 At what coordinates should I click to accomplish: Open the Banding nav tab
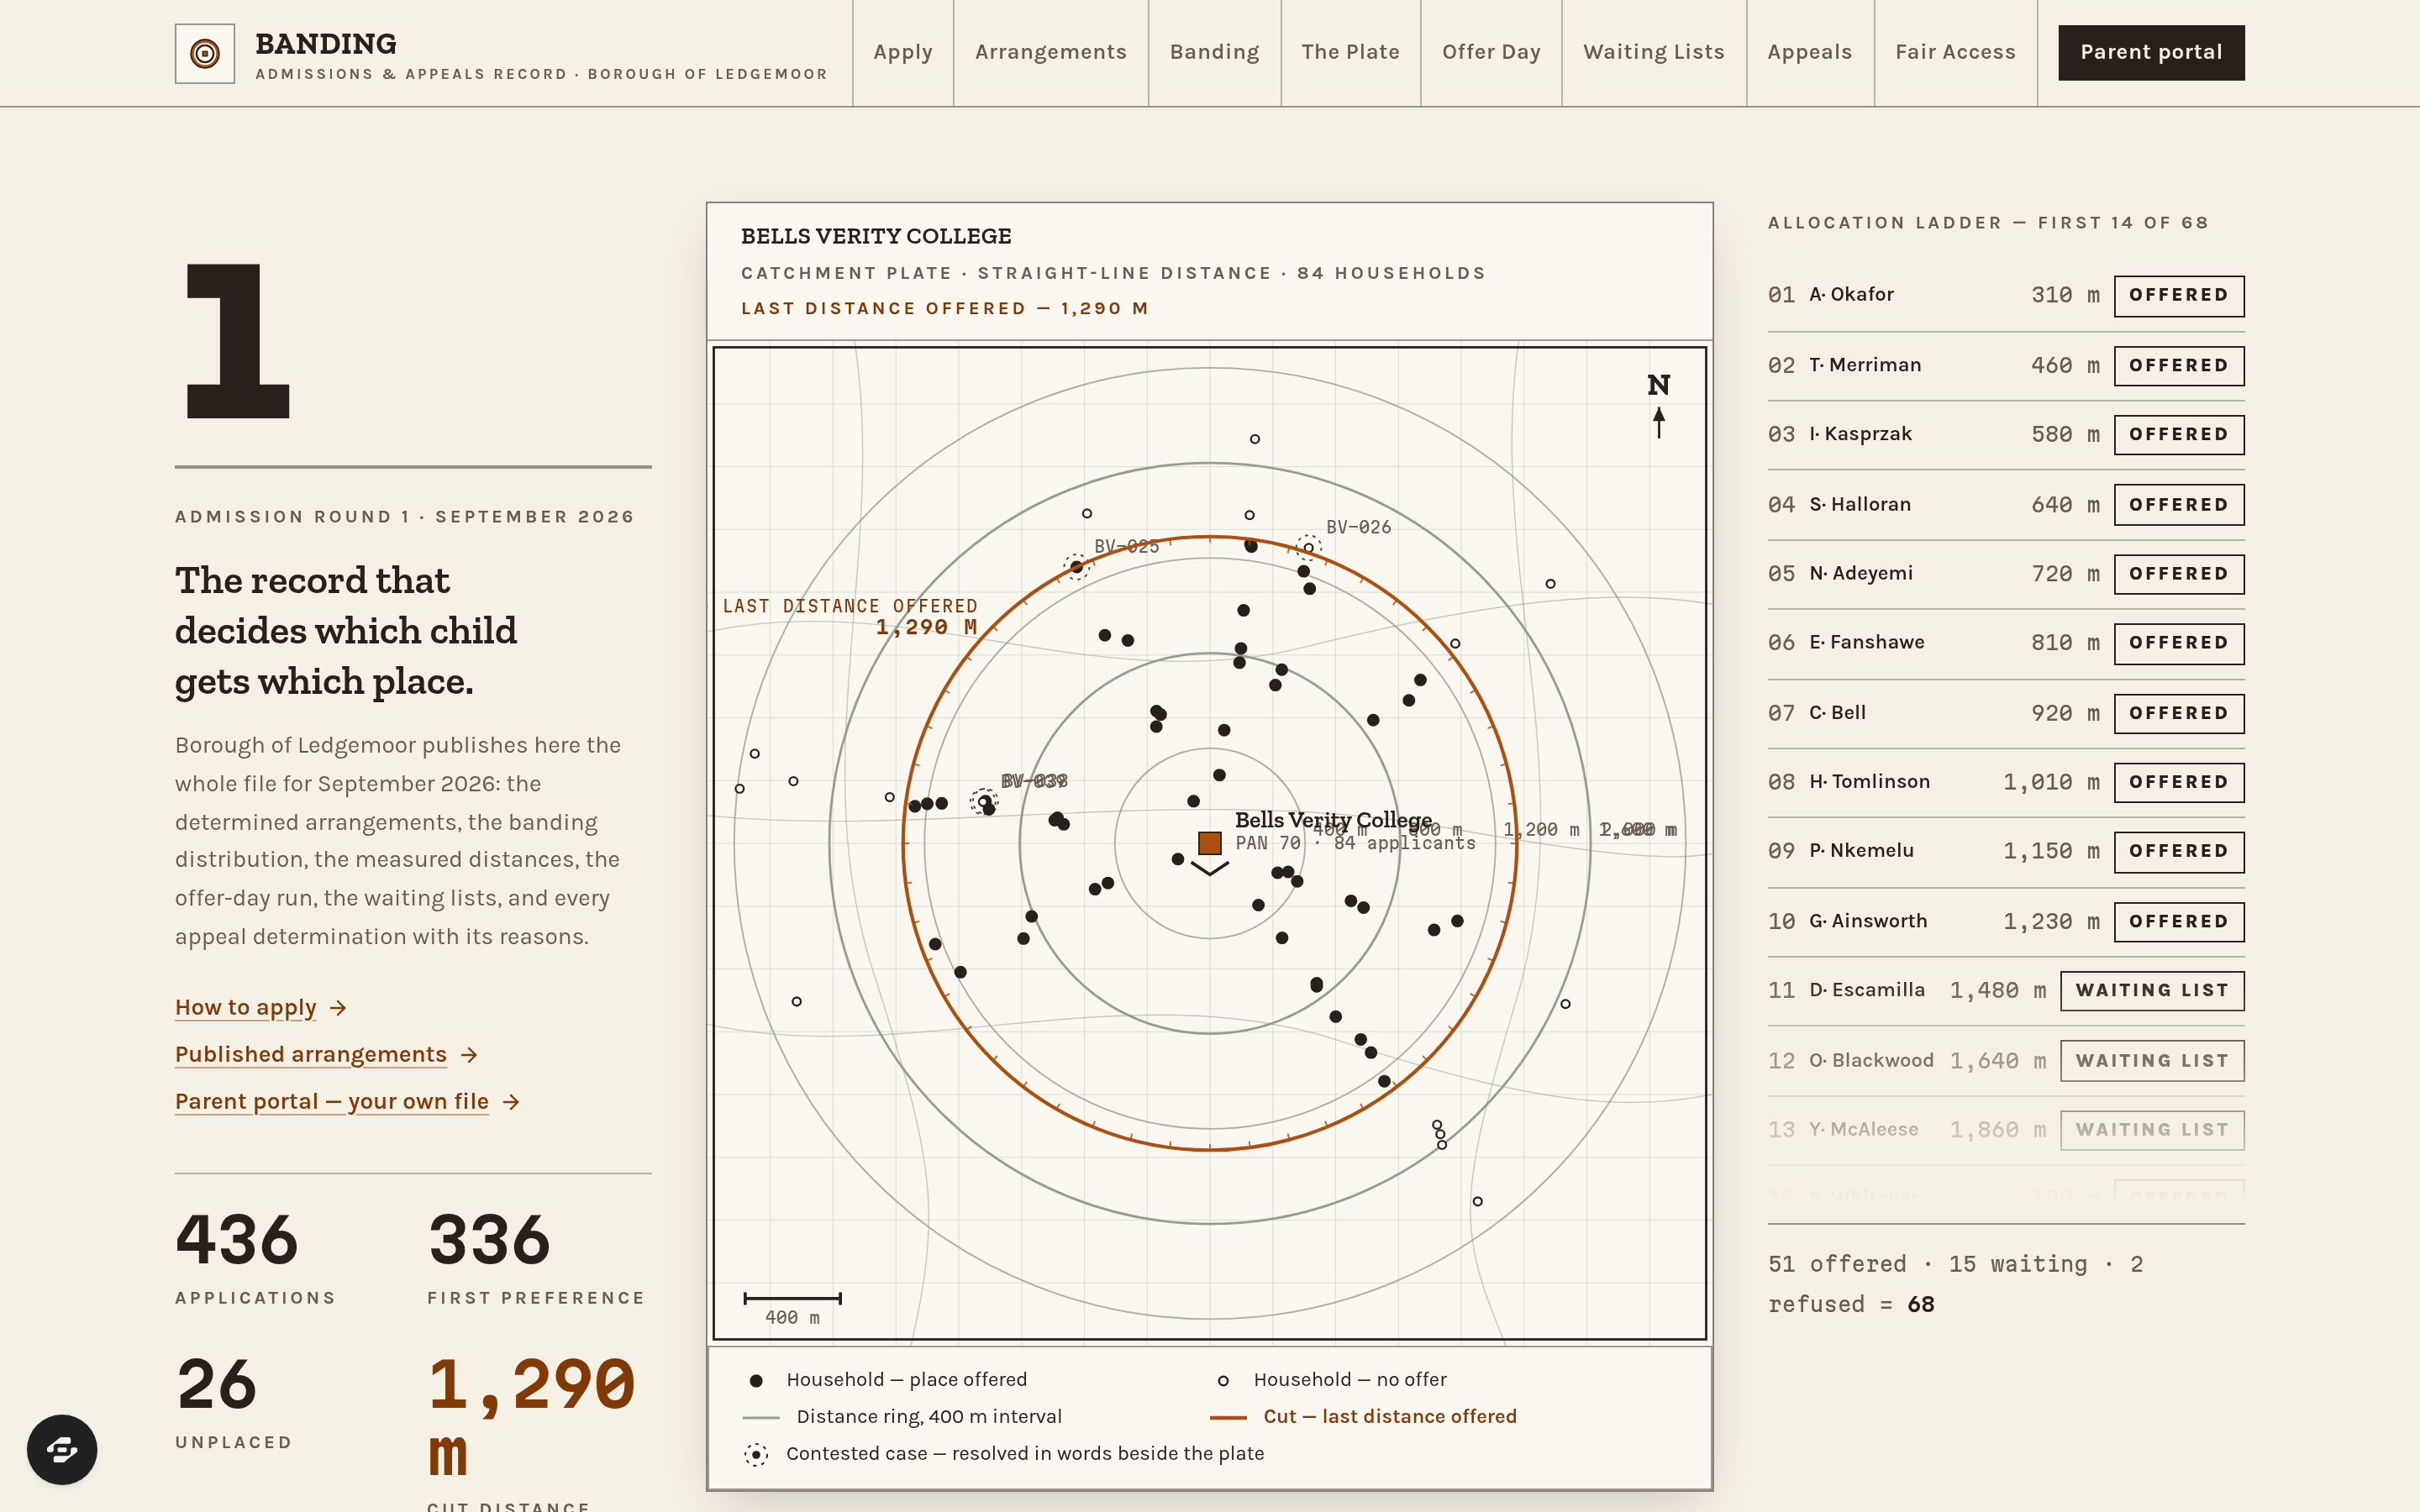click(x=1215, y=52)
